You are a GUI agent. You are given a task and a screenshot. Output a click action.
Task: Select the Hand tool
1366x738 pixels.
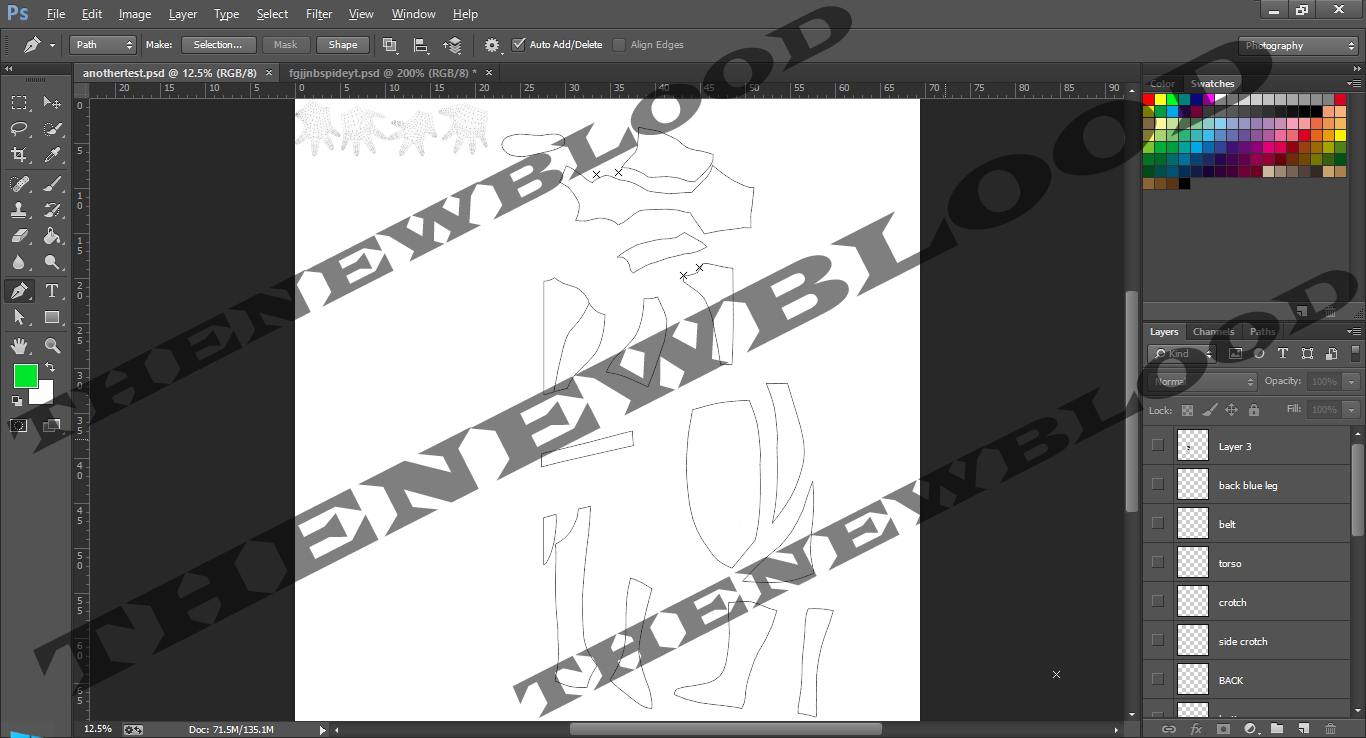point(19,346)
